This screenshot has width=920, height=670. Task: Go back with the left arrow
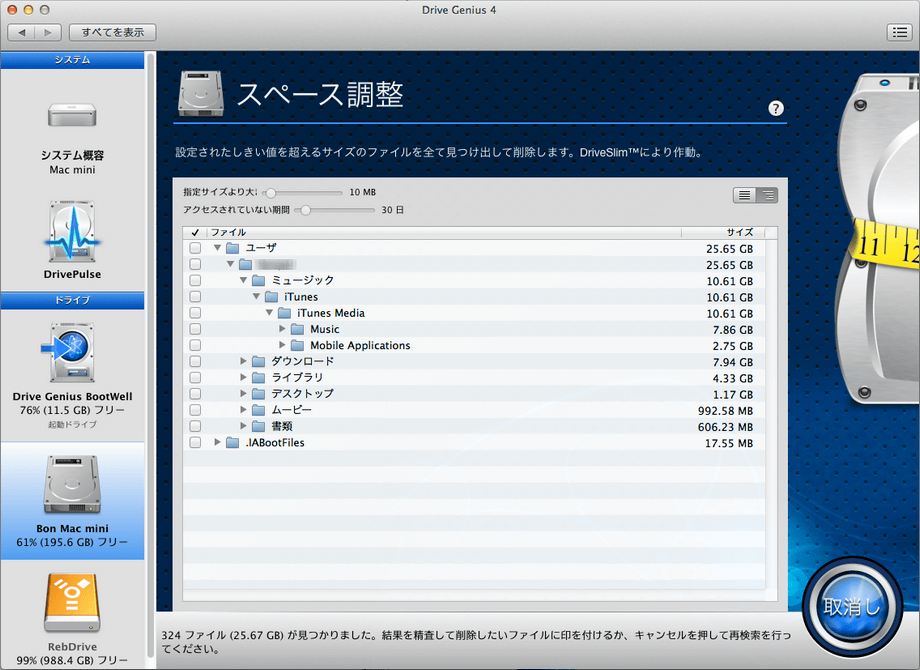[22, 32]
